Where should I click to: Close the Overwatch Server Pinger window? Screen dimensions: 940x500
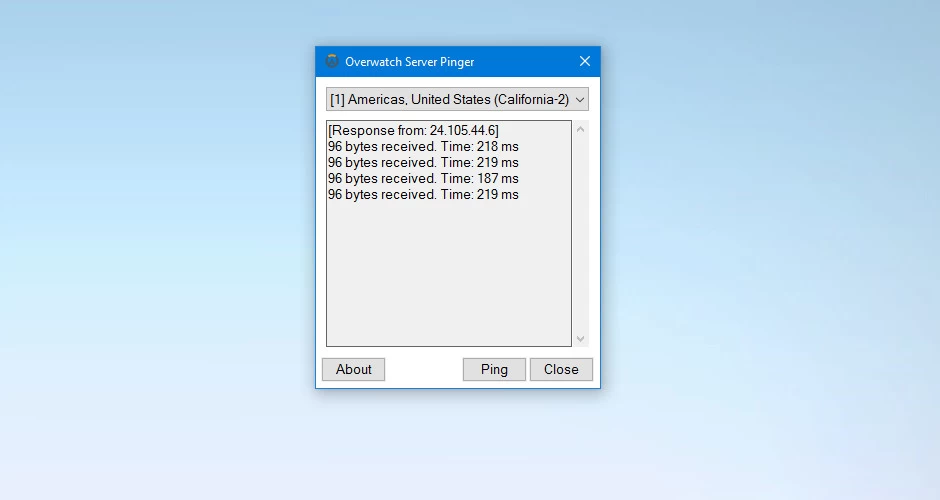585,61
